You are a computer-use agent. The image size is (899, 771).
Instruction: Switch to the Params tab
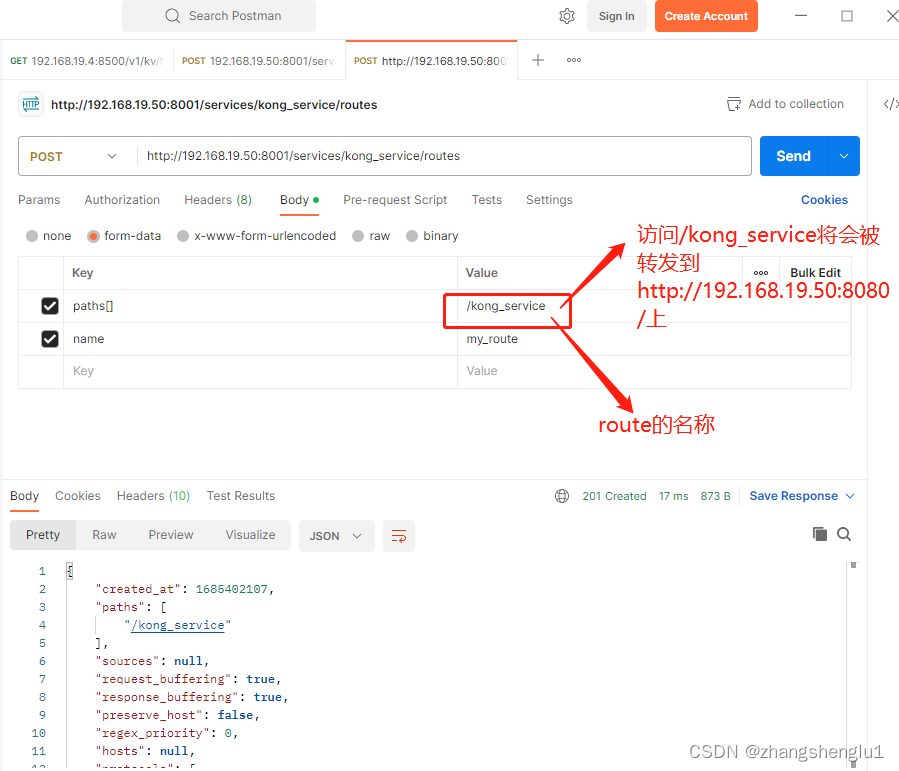pyautogui.click(x=39, y=199)
